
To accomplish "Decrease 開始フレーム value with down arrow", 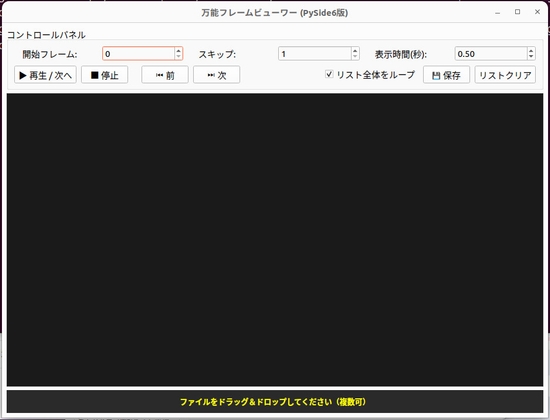I will click(x=179, y=56).
